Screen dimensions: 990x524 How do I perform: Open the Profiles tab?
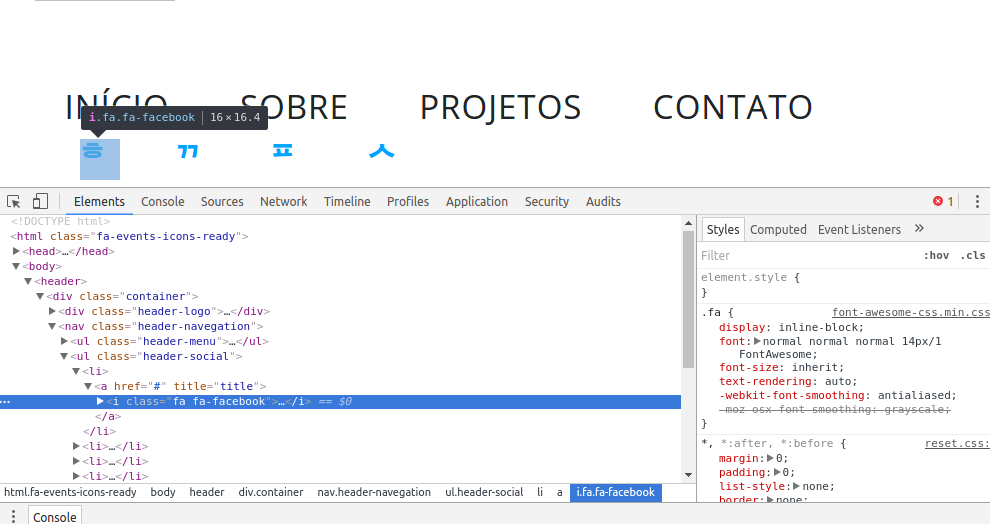click(408, 201)
